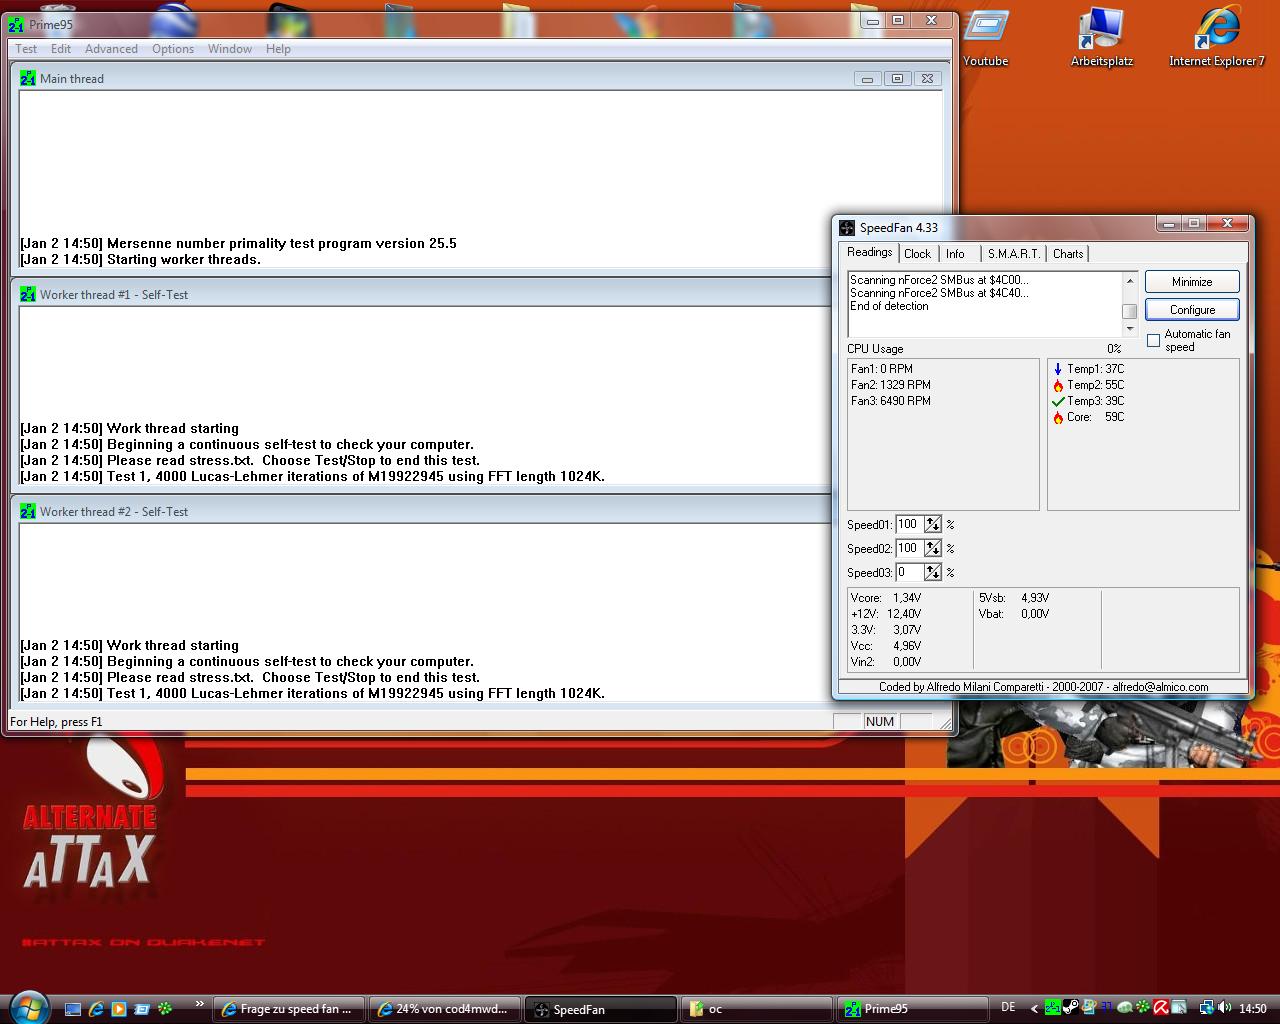The height and width of the screenshot is (1024, 1280).
Task: Restore the Main thread child window
Action: pos(897,79)
